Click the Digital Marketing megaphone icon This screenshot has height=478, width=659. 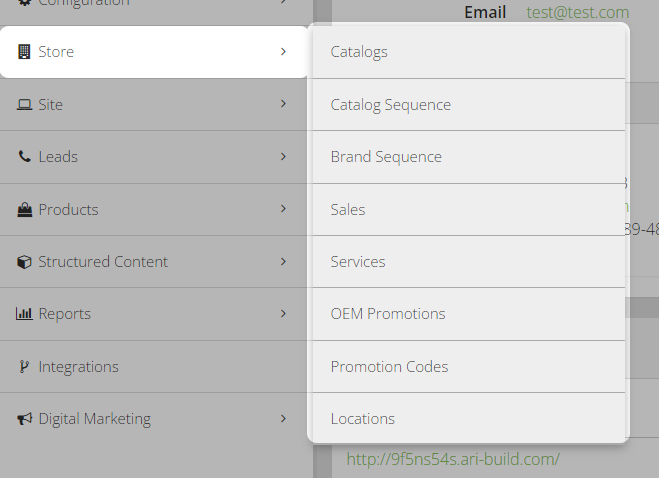(x=24, y=419)
